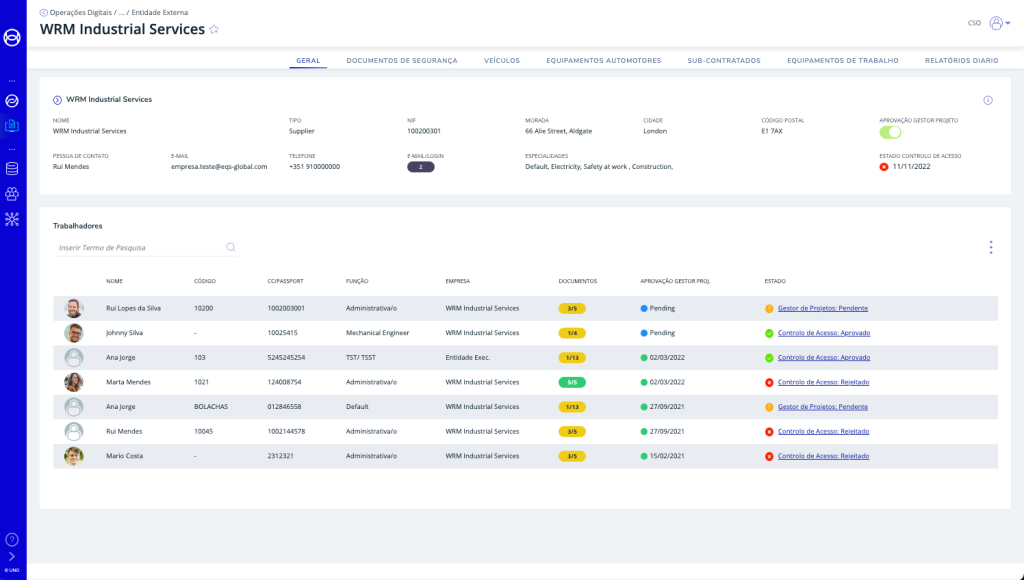Open the people group icon in sidebar

pos(12,193)
